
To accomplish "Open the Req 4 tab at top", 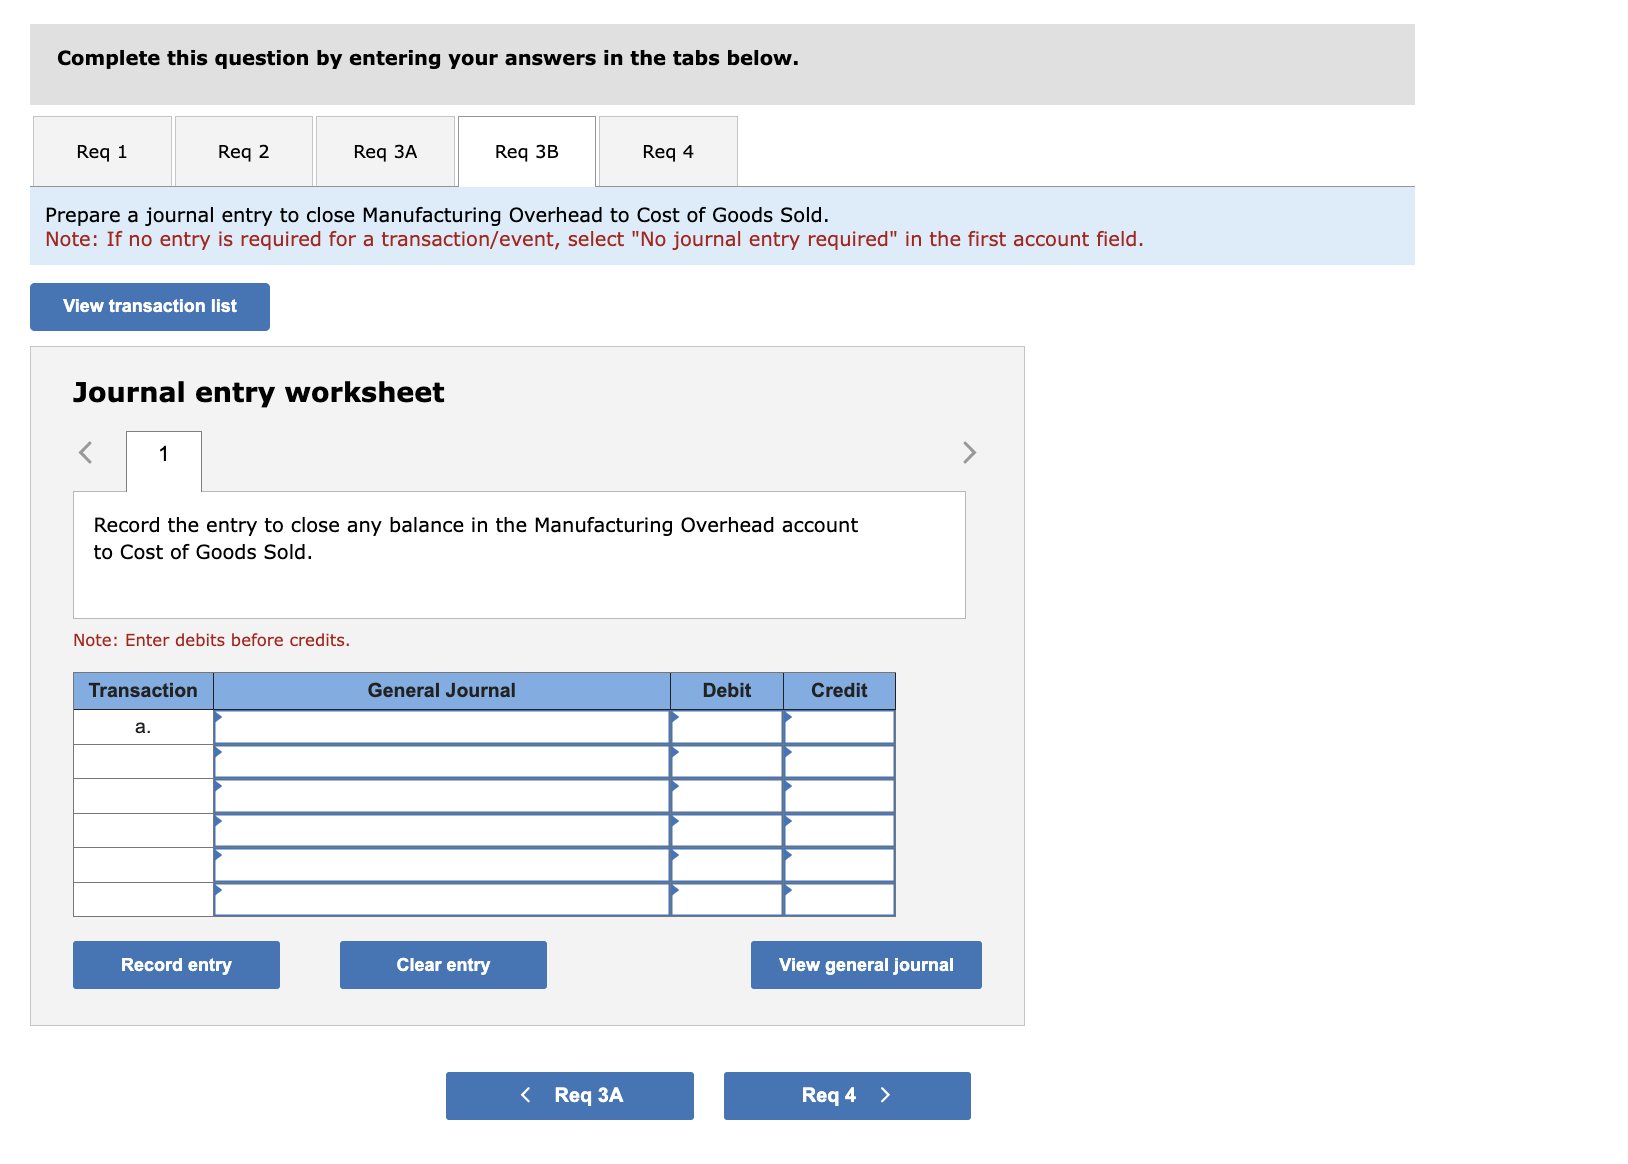I will (667, 151).
